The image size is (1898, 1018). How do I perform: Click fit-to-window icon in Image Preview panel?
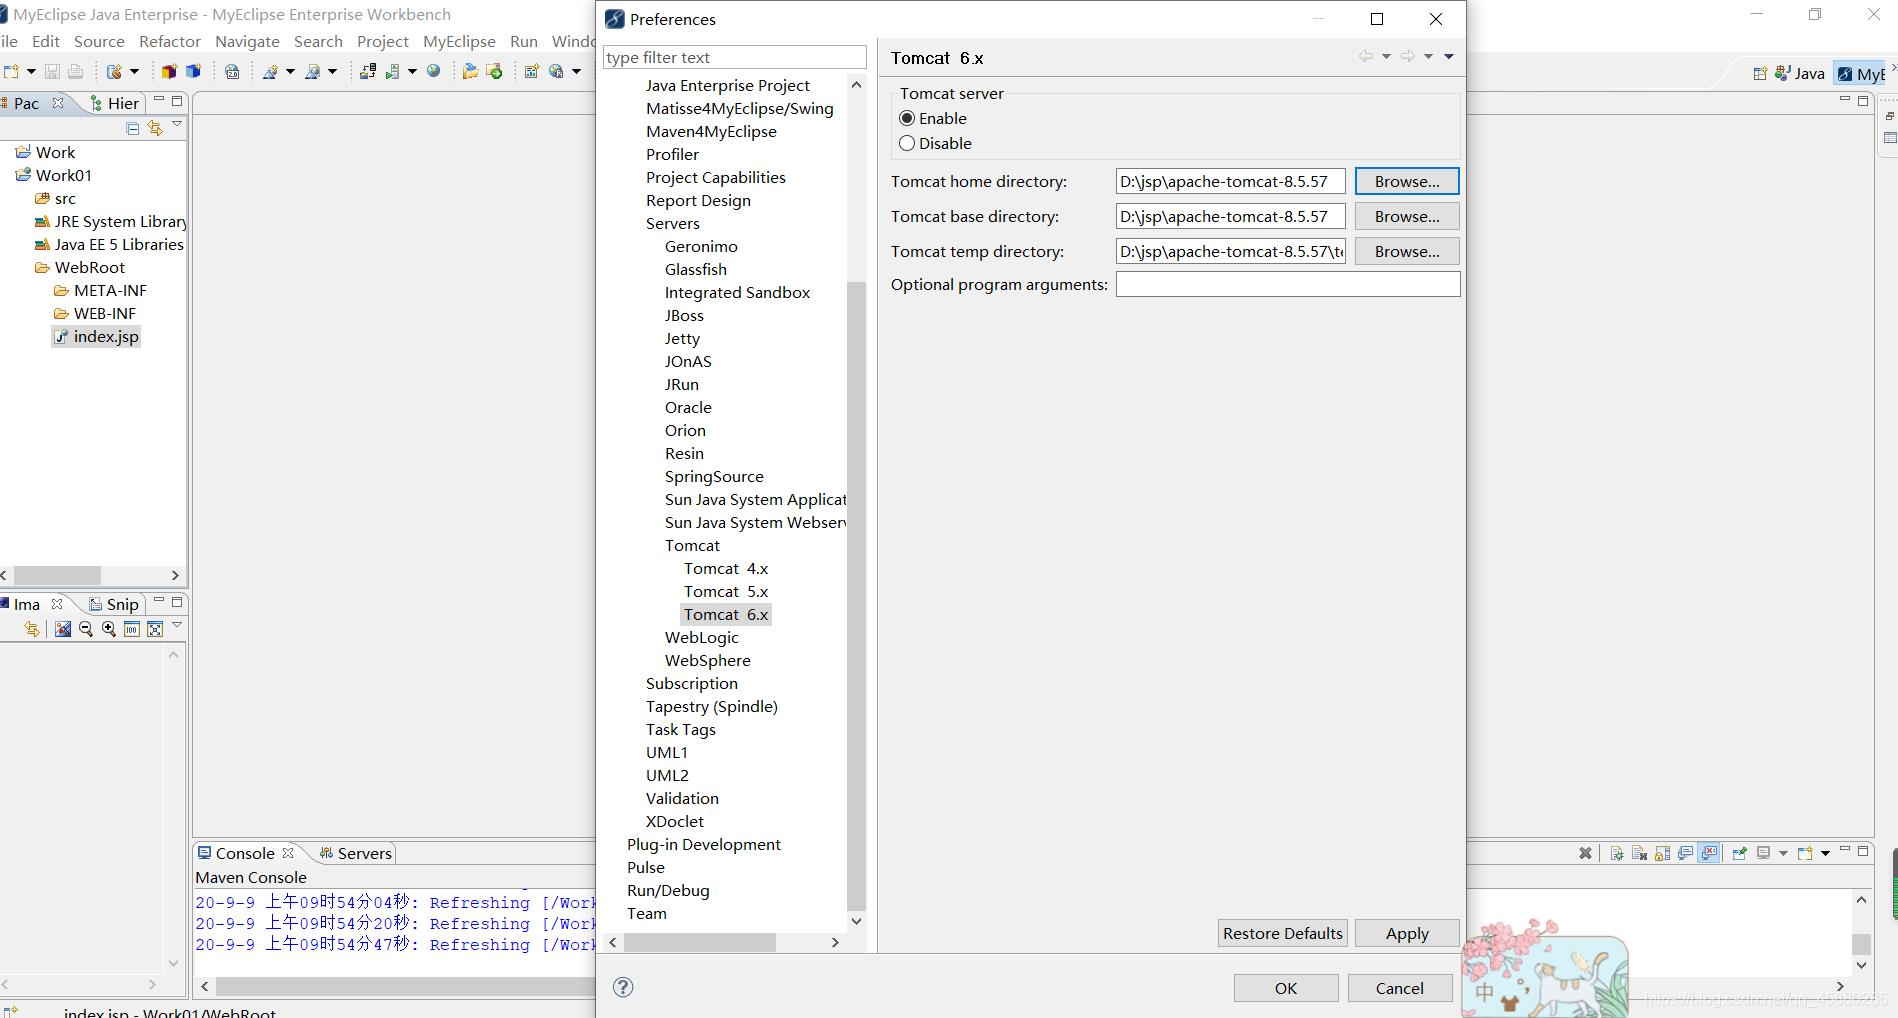point(155,629)
